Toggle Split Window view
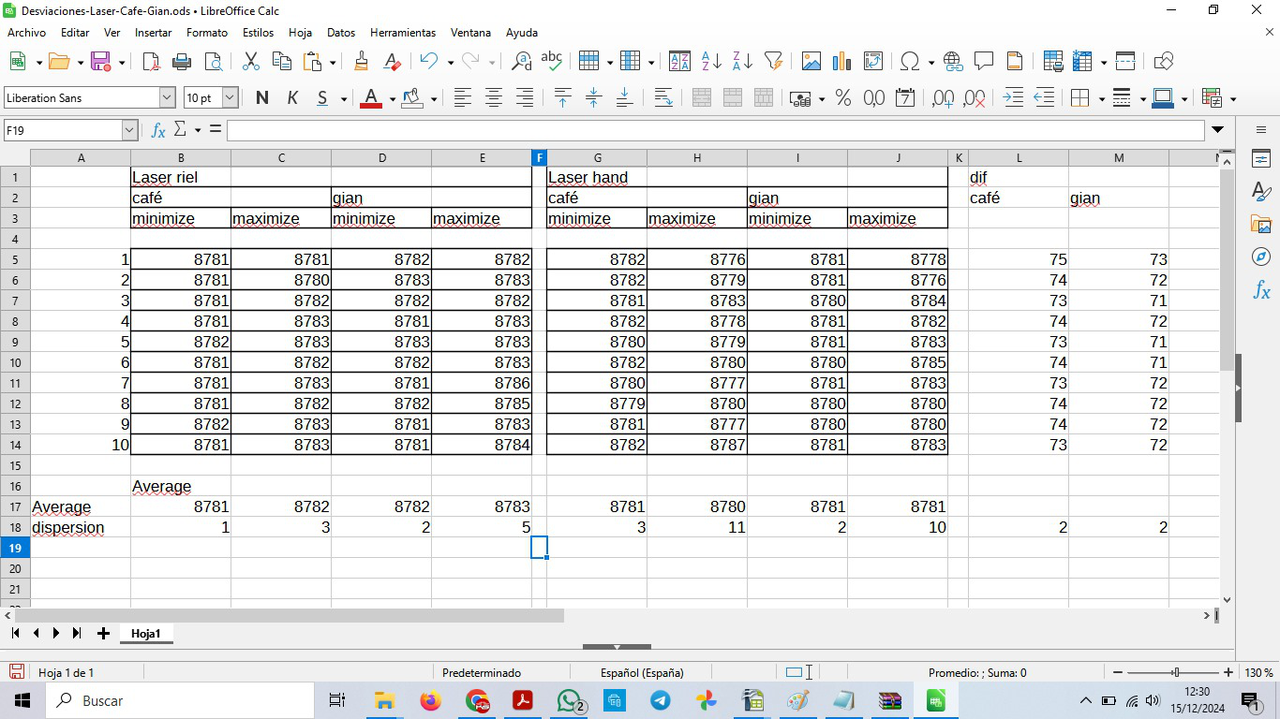Viewport: 1280px width, 719px height. (1125, 62)
